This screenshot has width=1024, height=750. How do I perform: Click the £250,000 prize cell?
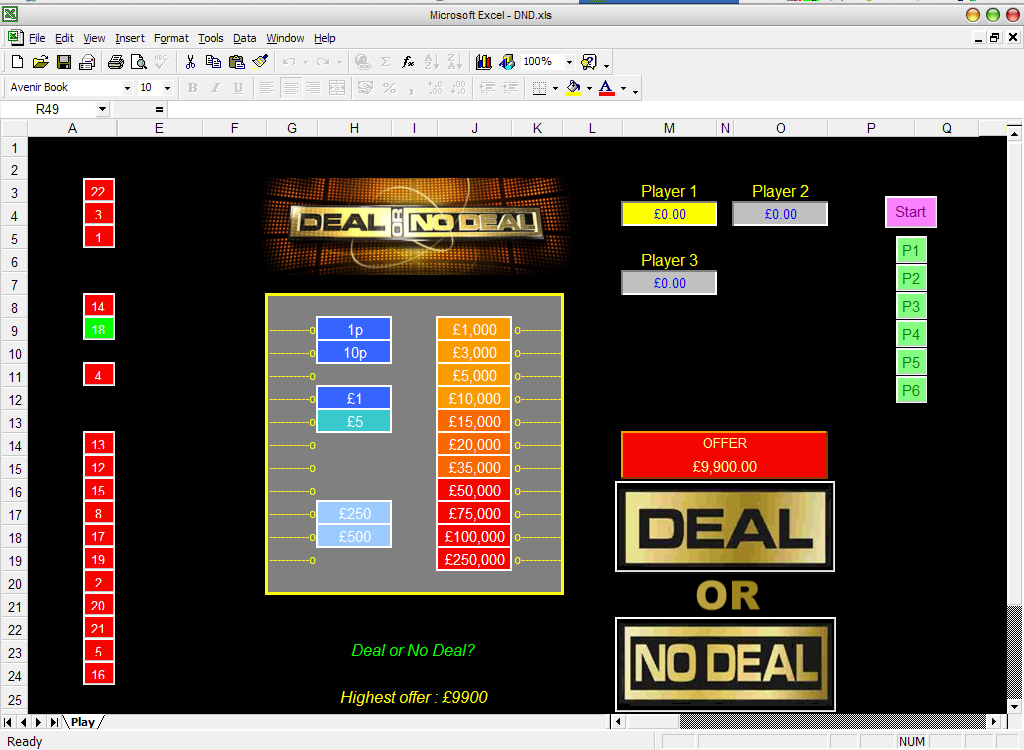point(474,560)
